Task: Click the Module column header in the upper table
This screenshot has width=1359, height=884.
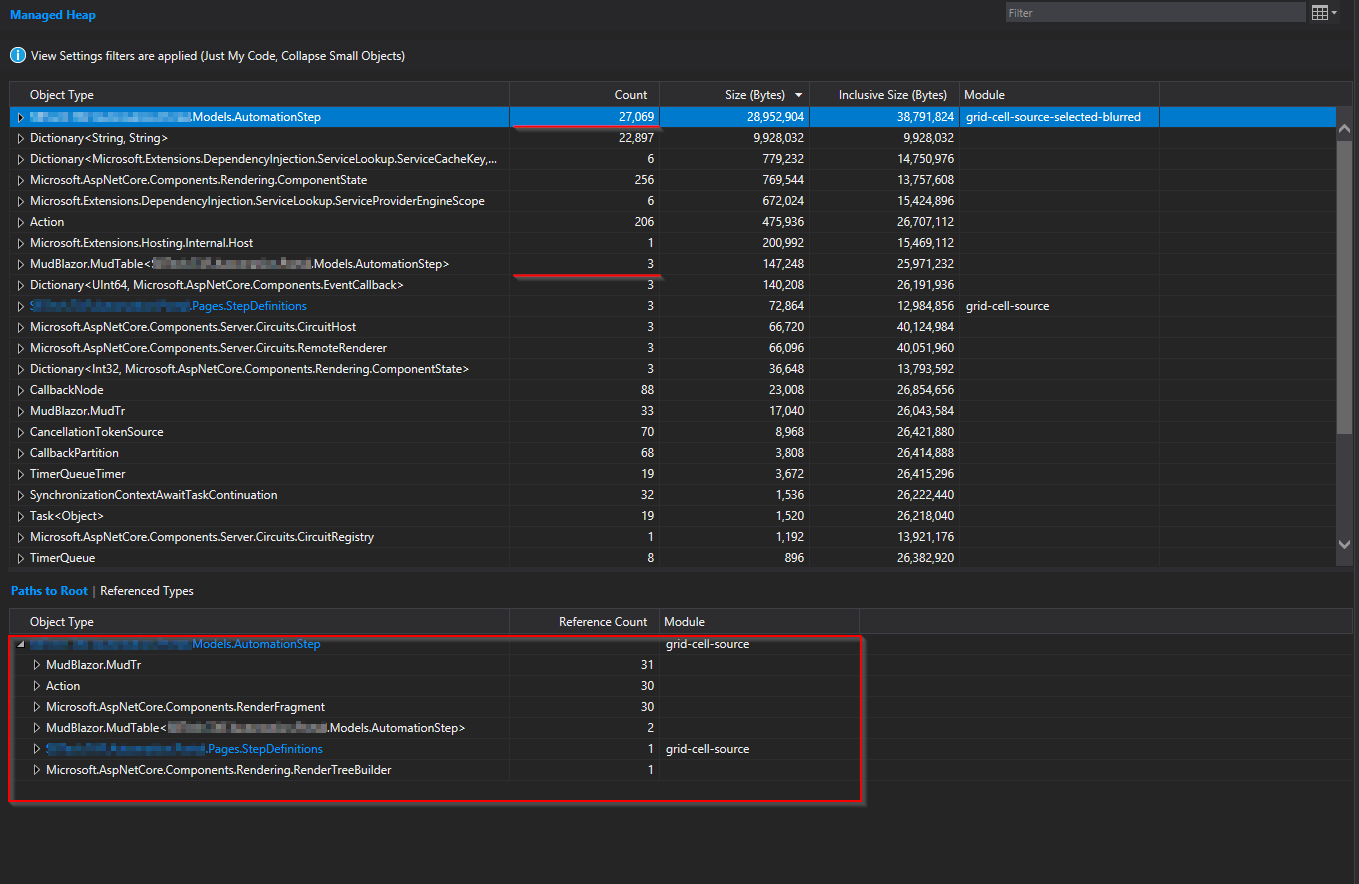Action: 1059,95
